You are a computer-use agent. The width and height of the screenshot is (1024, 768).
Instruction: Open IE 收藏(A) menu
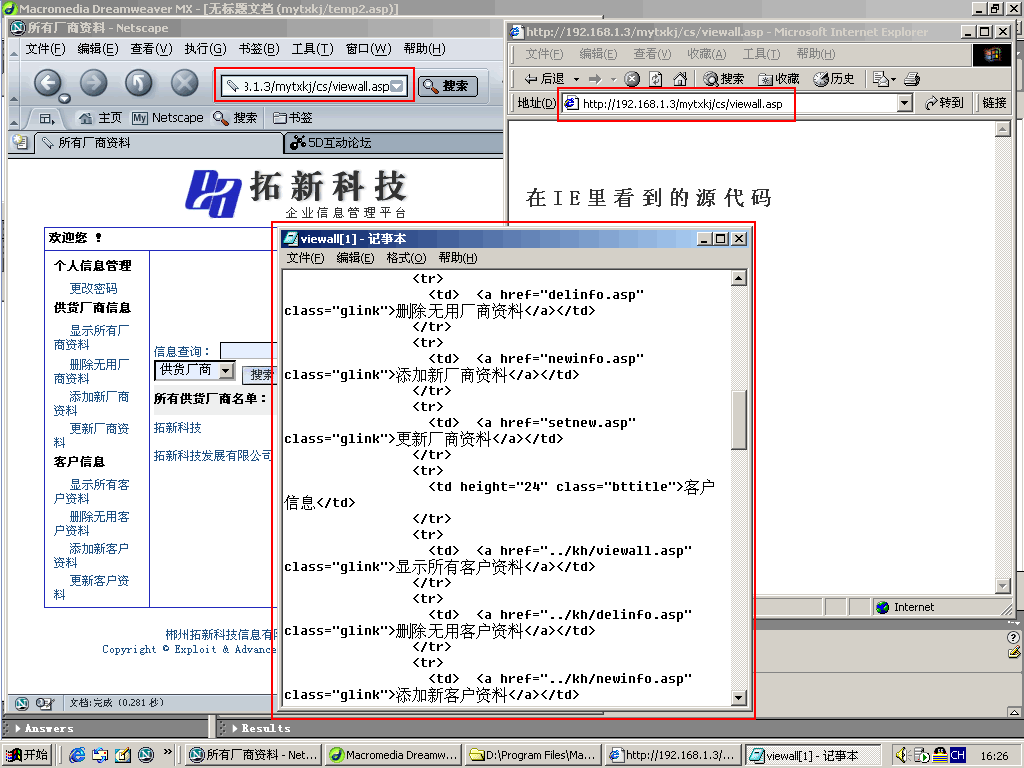point(707,54)
